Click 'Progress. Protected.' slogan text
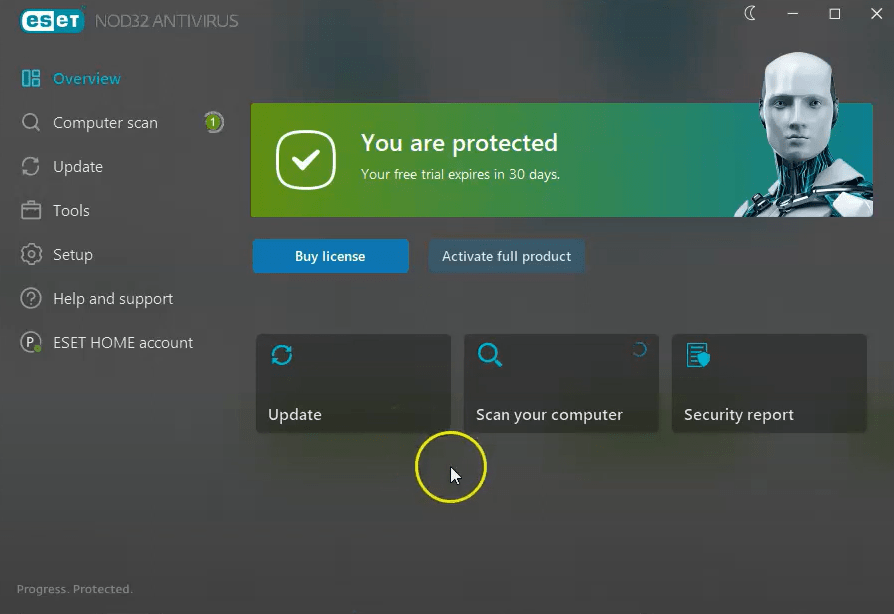Viewport: 894px width, 614px height. (x=75, y=589)
